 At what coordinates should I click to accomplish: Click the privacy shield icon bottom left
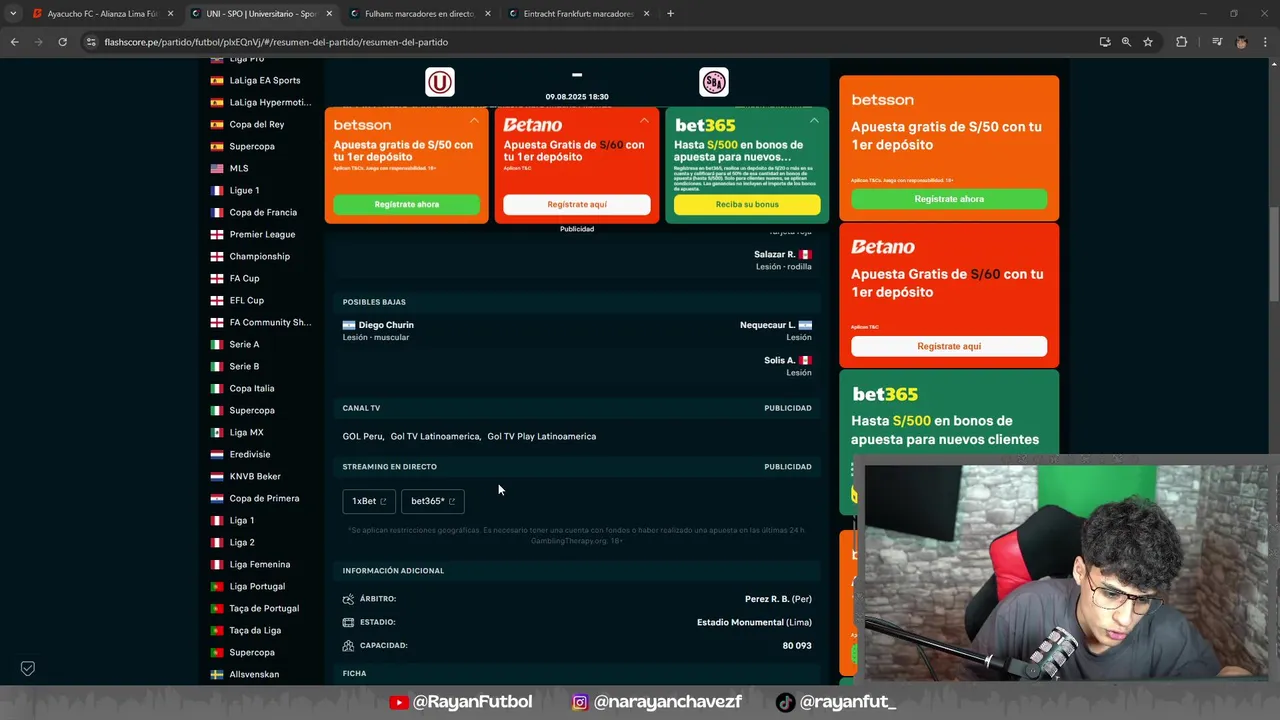pyautogui.click(x=28, y=668)
